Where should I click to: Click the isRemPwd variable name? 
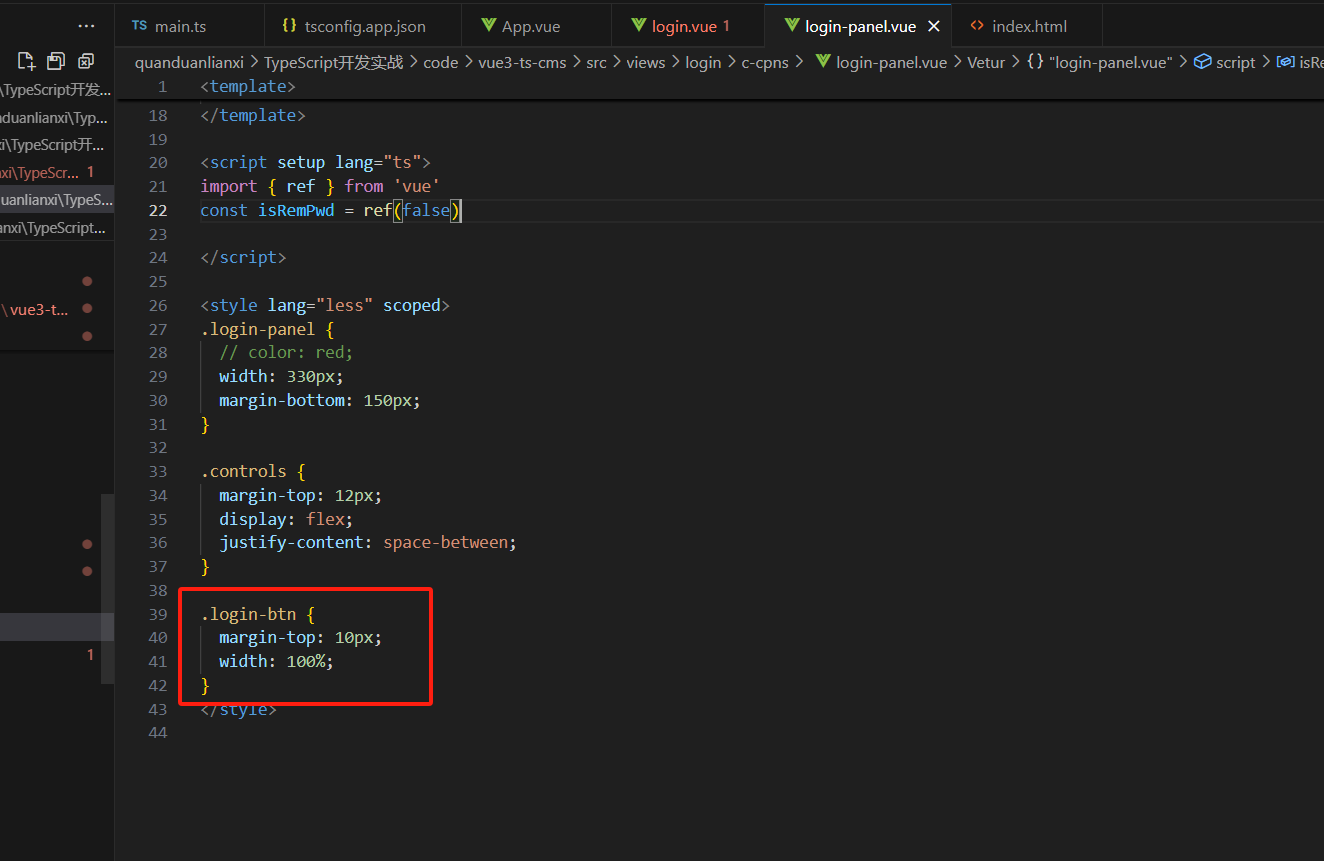296,210
